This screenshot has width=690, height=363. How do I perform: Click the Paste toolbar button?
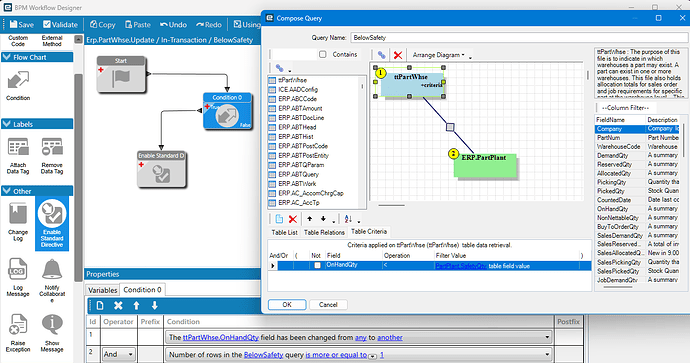138,25
